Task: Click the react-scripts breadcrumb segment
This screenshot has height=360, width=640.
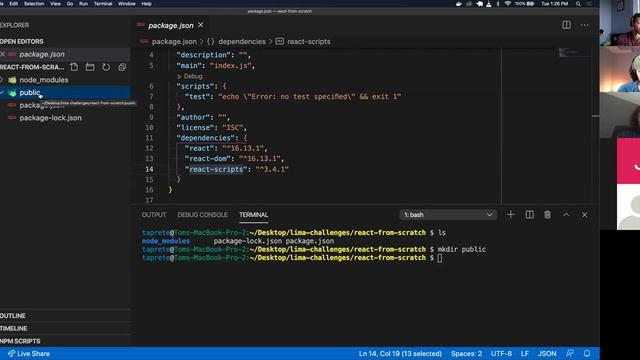Action: click(309, 42)
